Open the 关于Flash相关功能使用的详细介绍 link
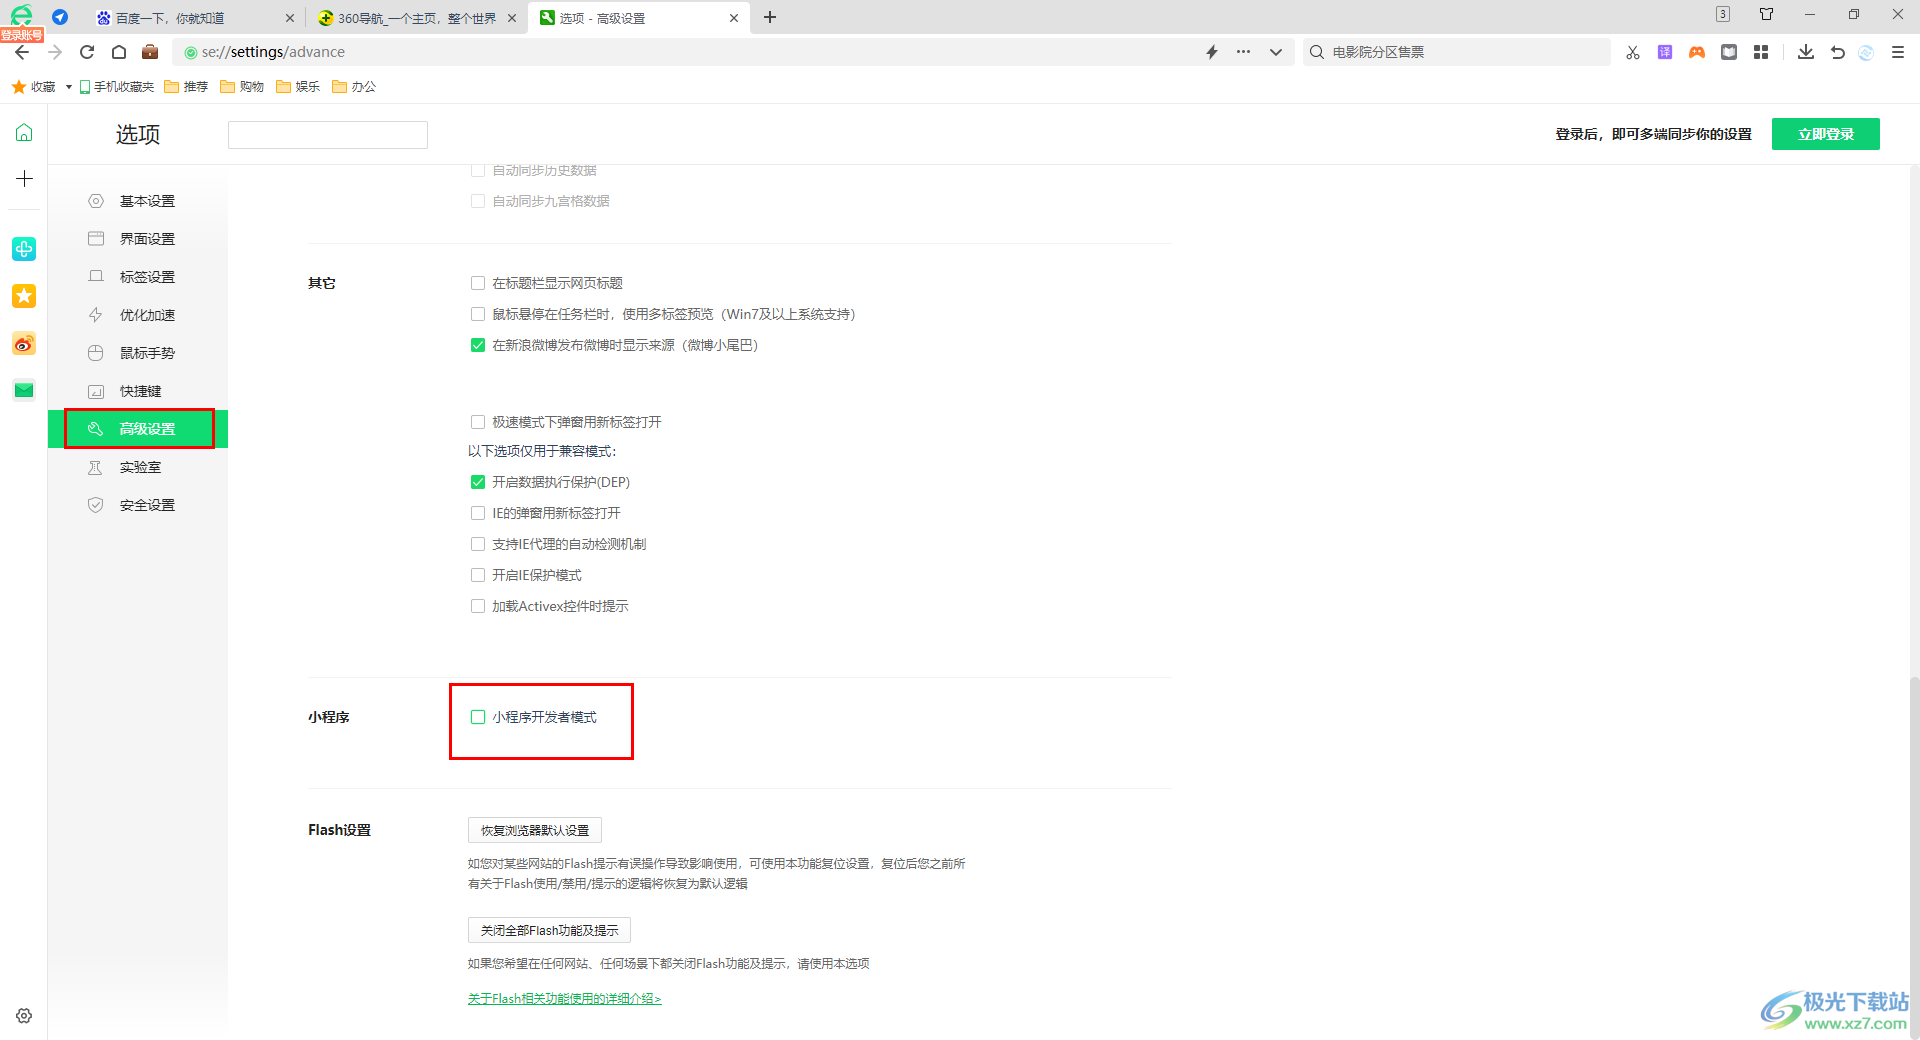Image resolution: width=1920 pixels, height=1040 pixels. click(x=565, y=998)
